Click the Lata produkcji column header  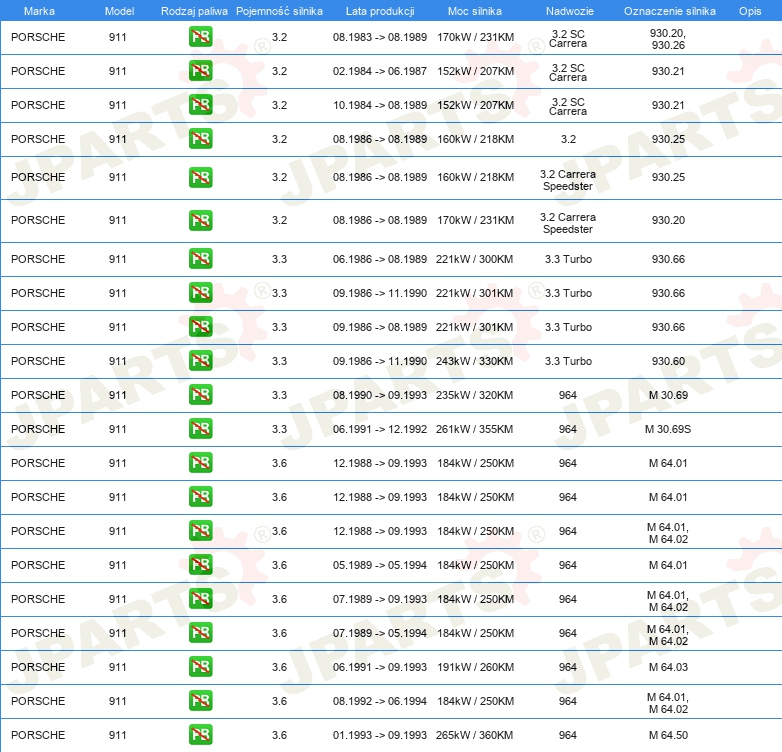380,11
